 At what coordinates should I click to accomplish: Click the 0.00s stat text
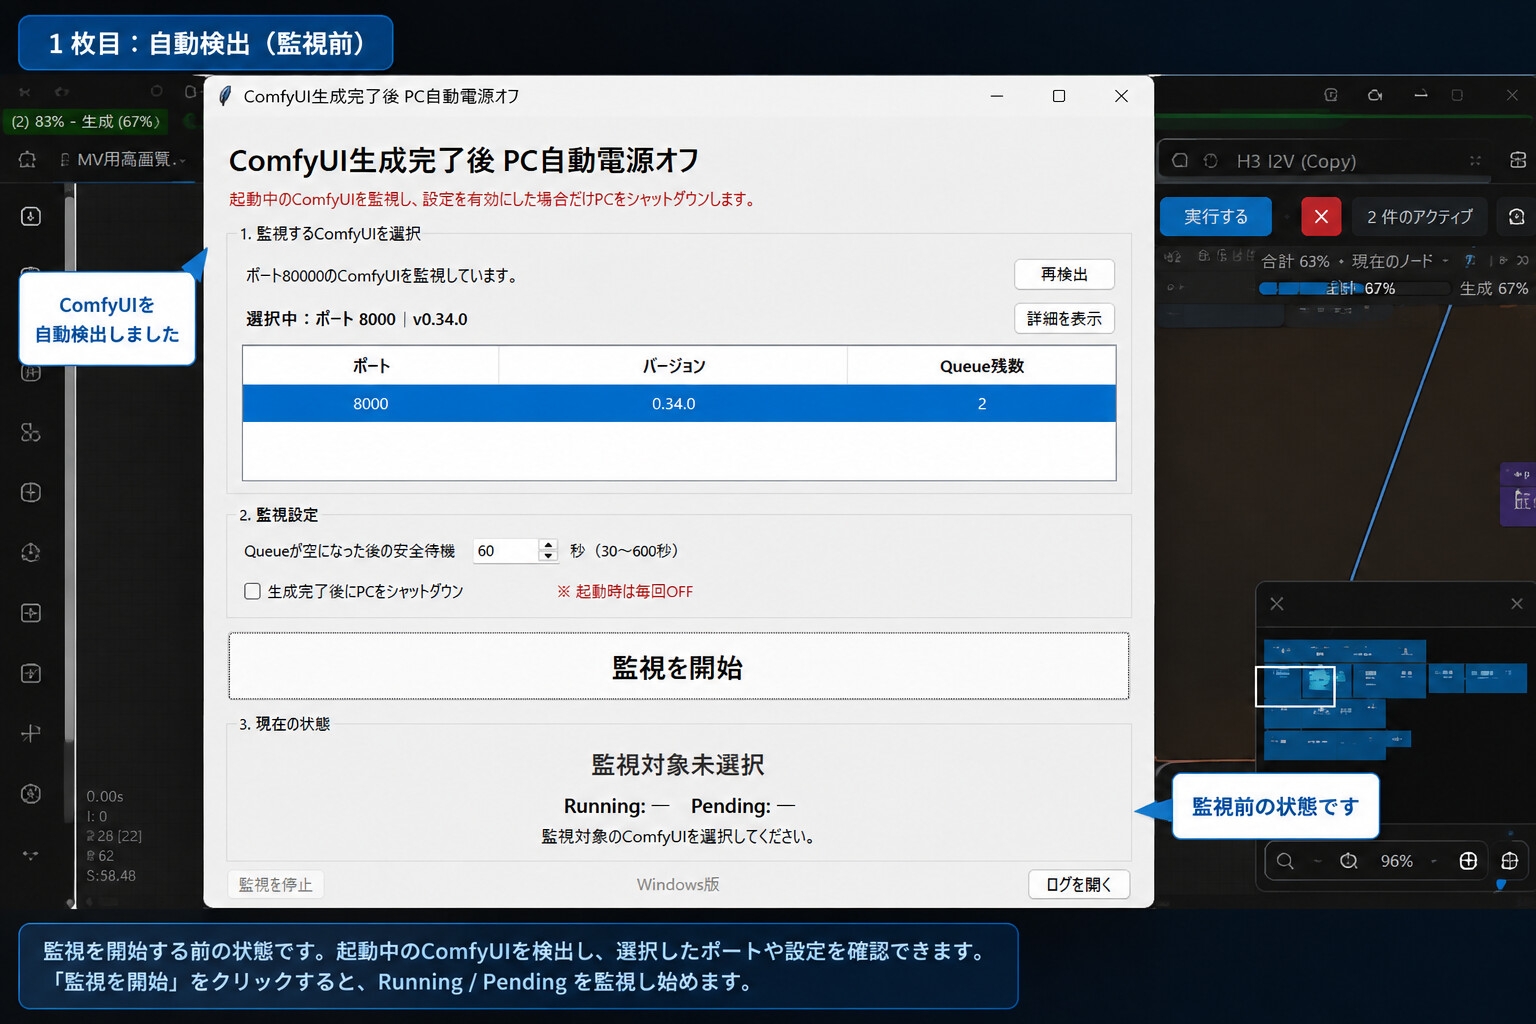(105, 796)
